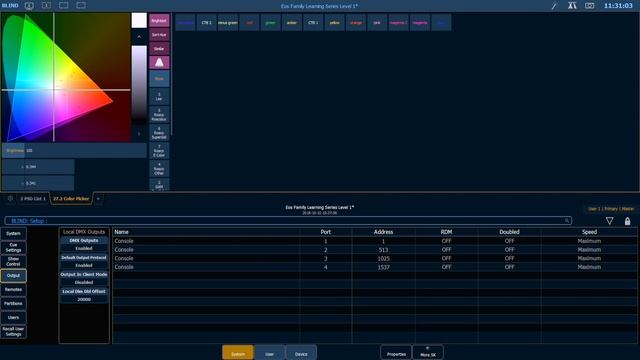Open the Rosco Supergel gel library

(159, 133)
